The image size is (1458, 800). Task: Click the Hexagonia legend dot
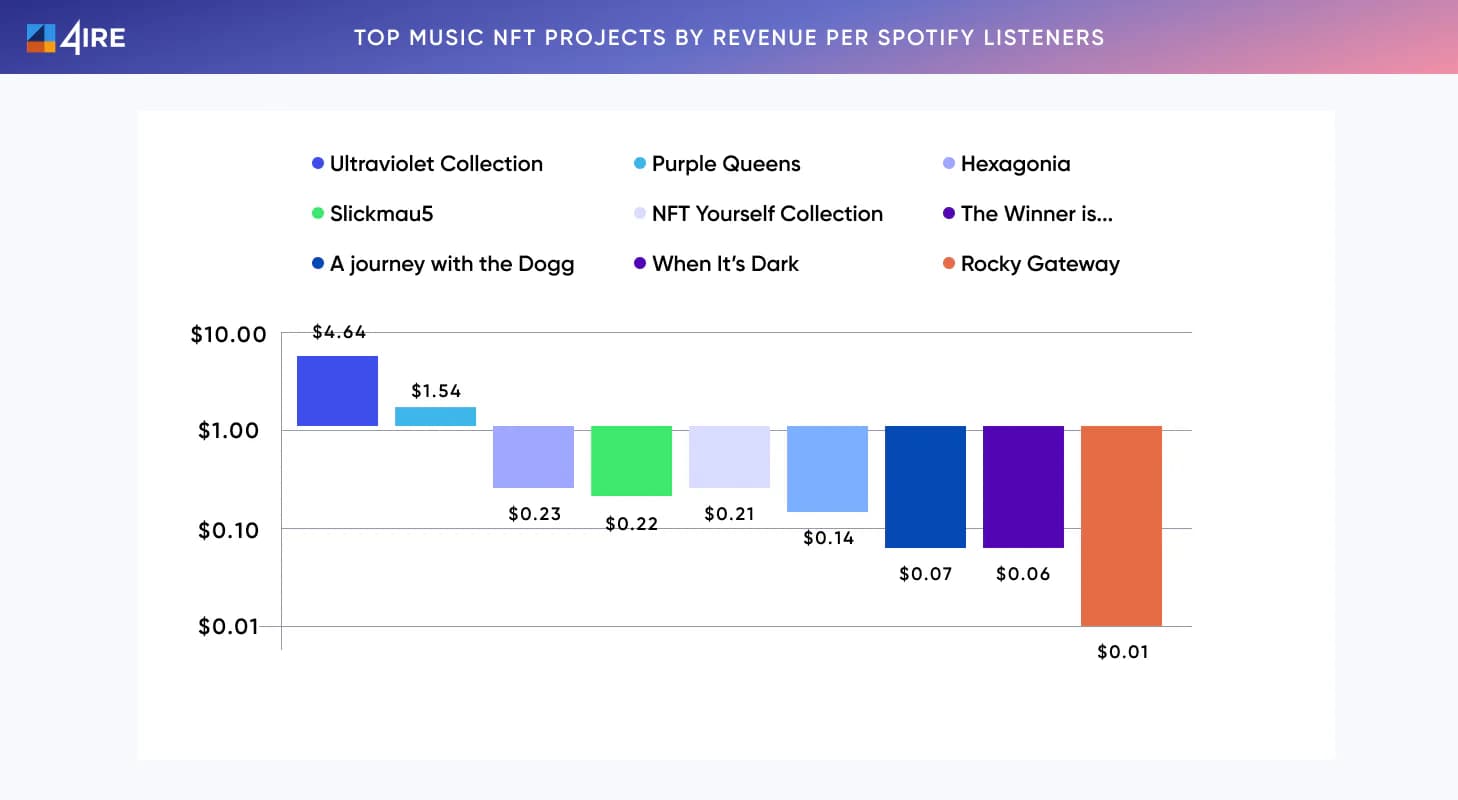tap(949, 164)
